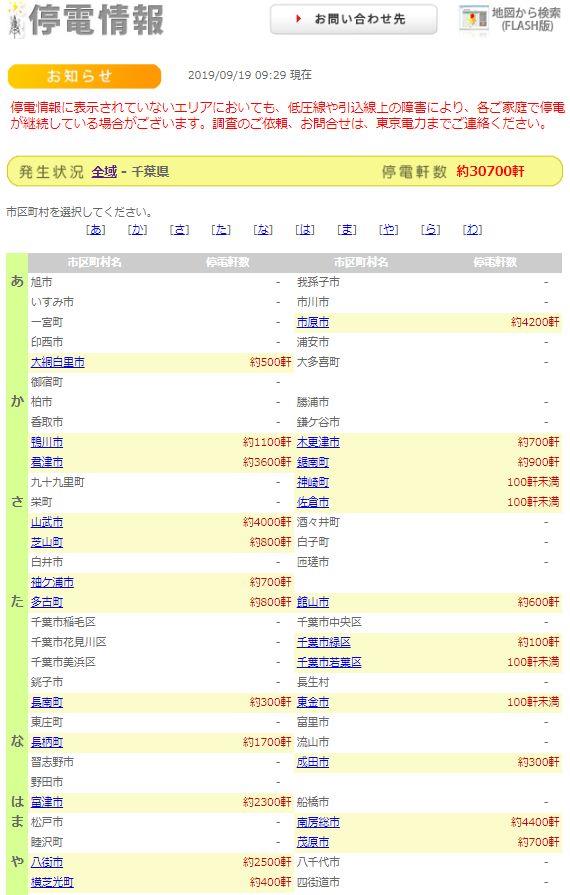Click the お知らせ orange button
The height and width of the screenshot is (895, 570).
point(84,76)
